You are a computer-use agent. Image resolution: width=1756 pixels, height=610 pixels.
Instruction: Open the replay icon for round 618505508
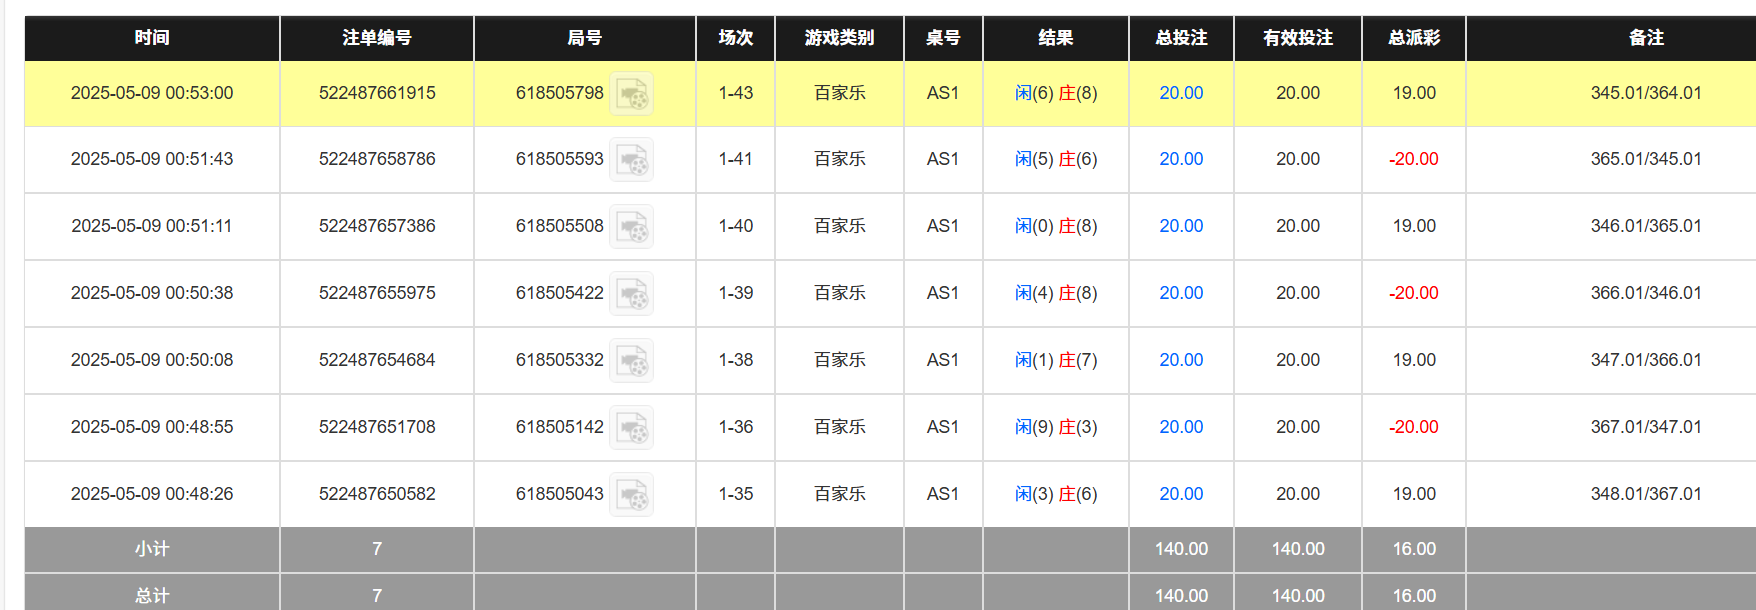pos(632,227)
